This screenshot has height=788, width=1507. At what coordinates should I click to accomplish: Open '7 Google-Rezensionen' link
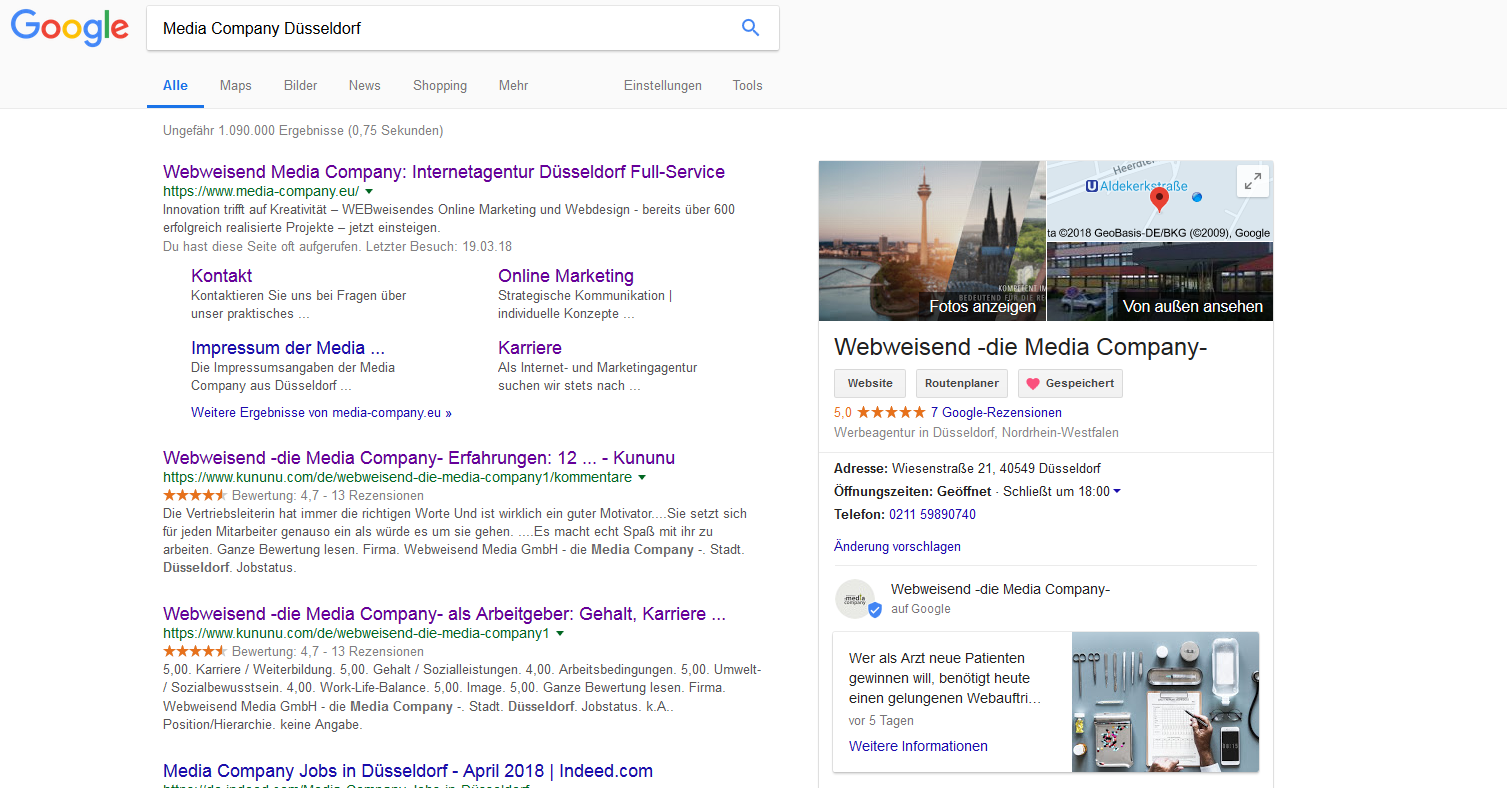point(996,412)
